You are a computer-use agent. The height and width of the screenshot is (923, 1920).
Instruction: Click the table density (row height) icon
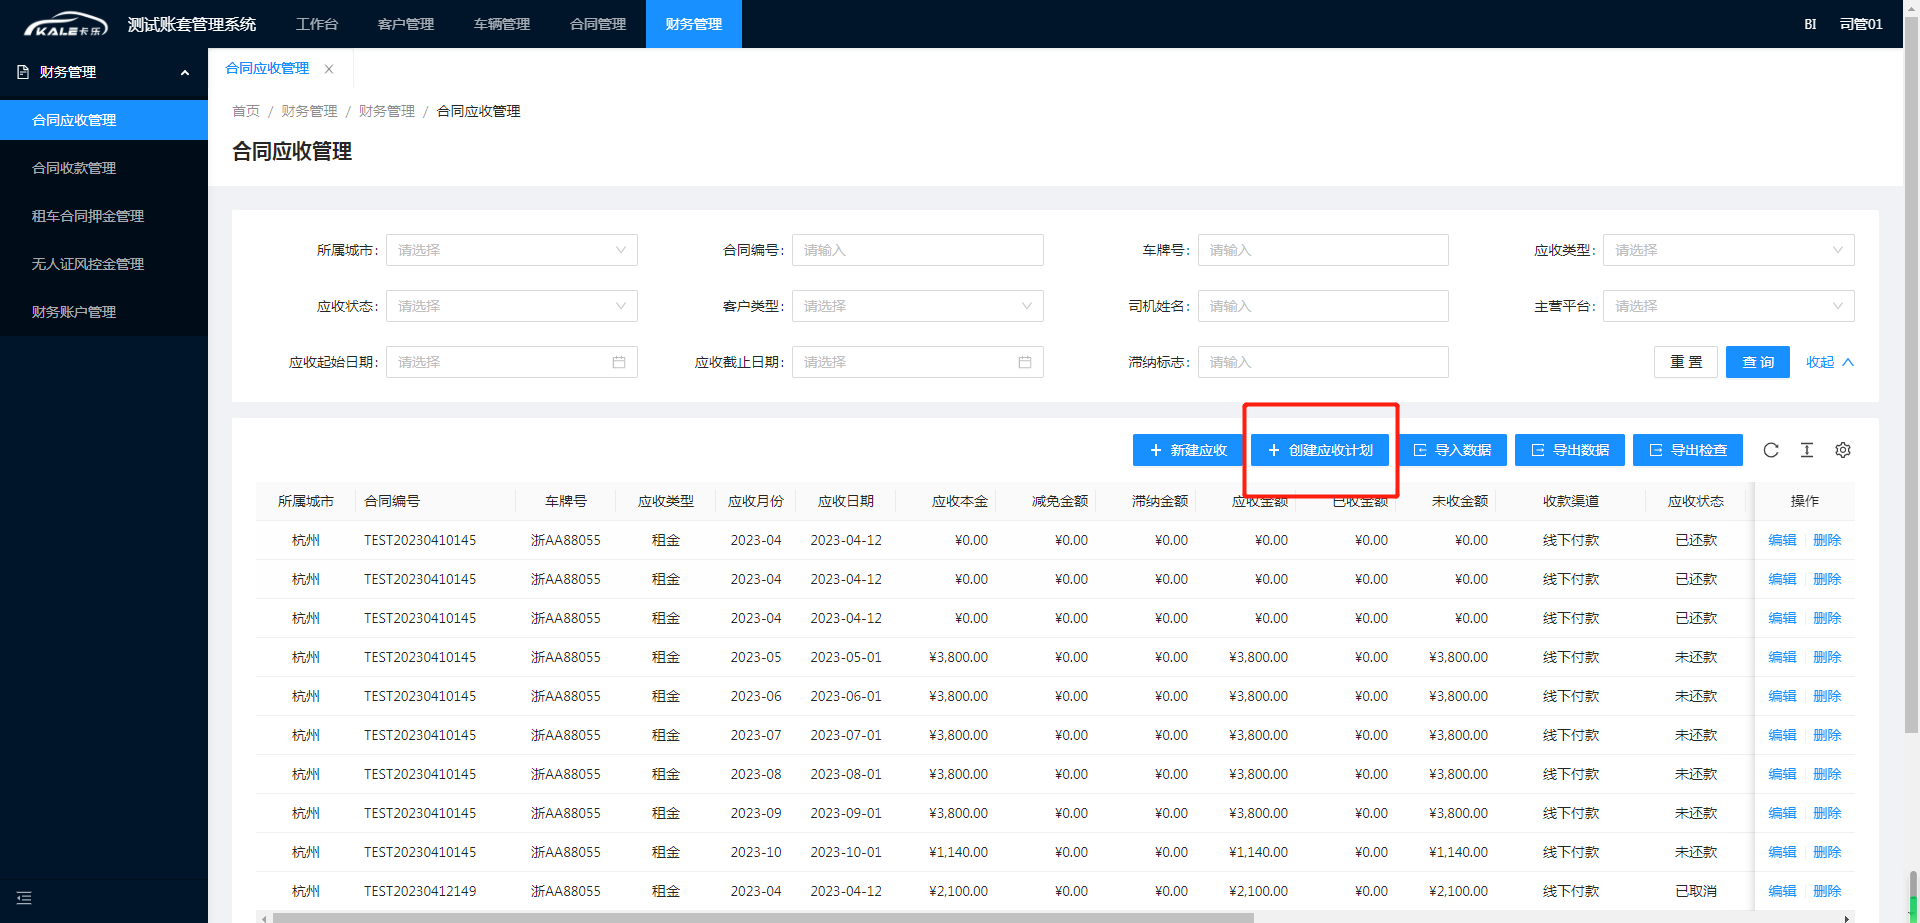point(1807,450)
